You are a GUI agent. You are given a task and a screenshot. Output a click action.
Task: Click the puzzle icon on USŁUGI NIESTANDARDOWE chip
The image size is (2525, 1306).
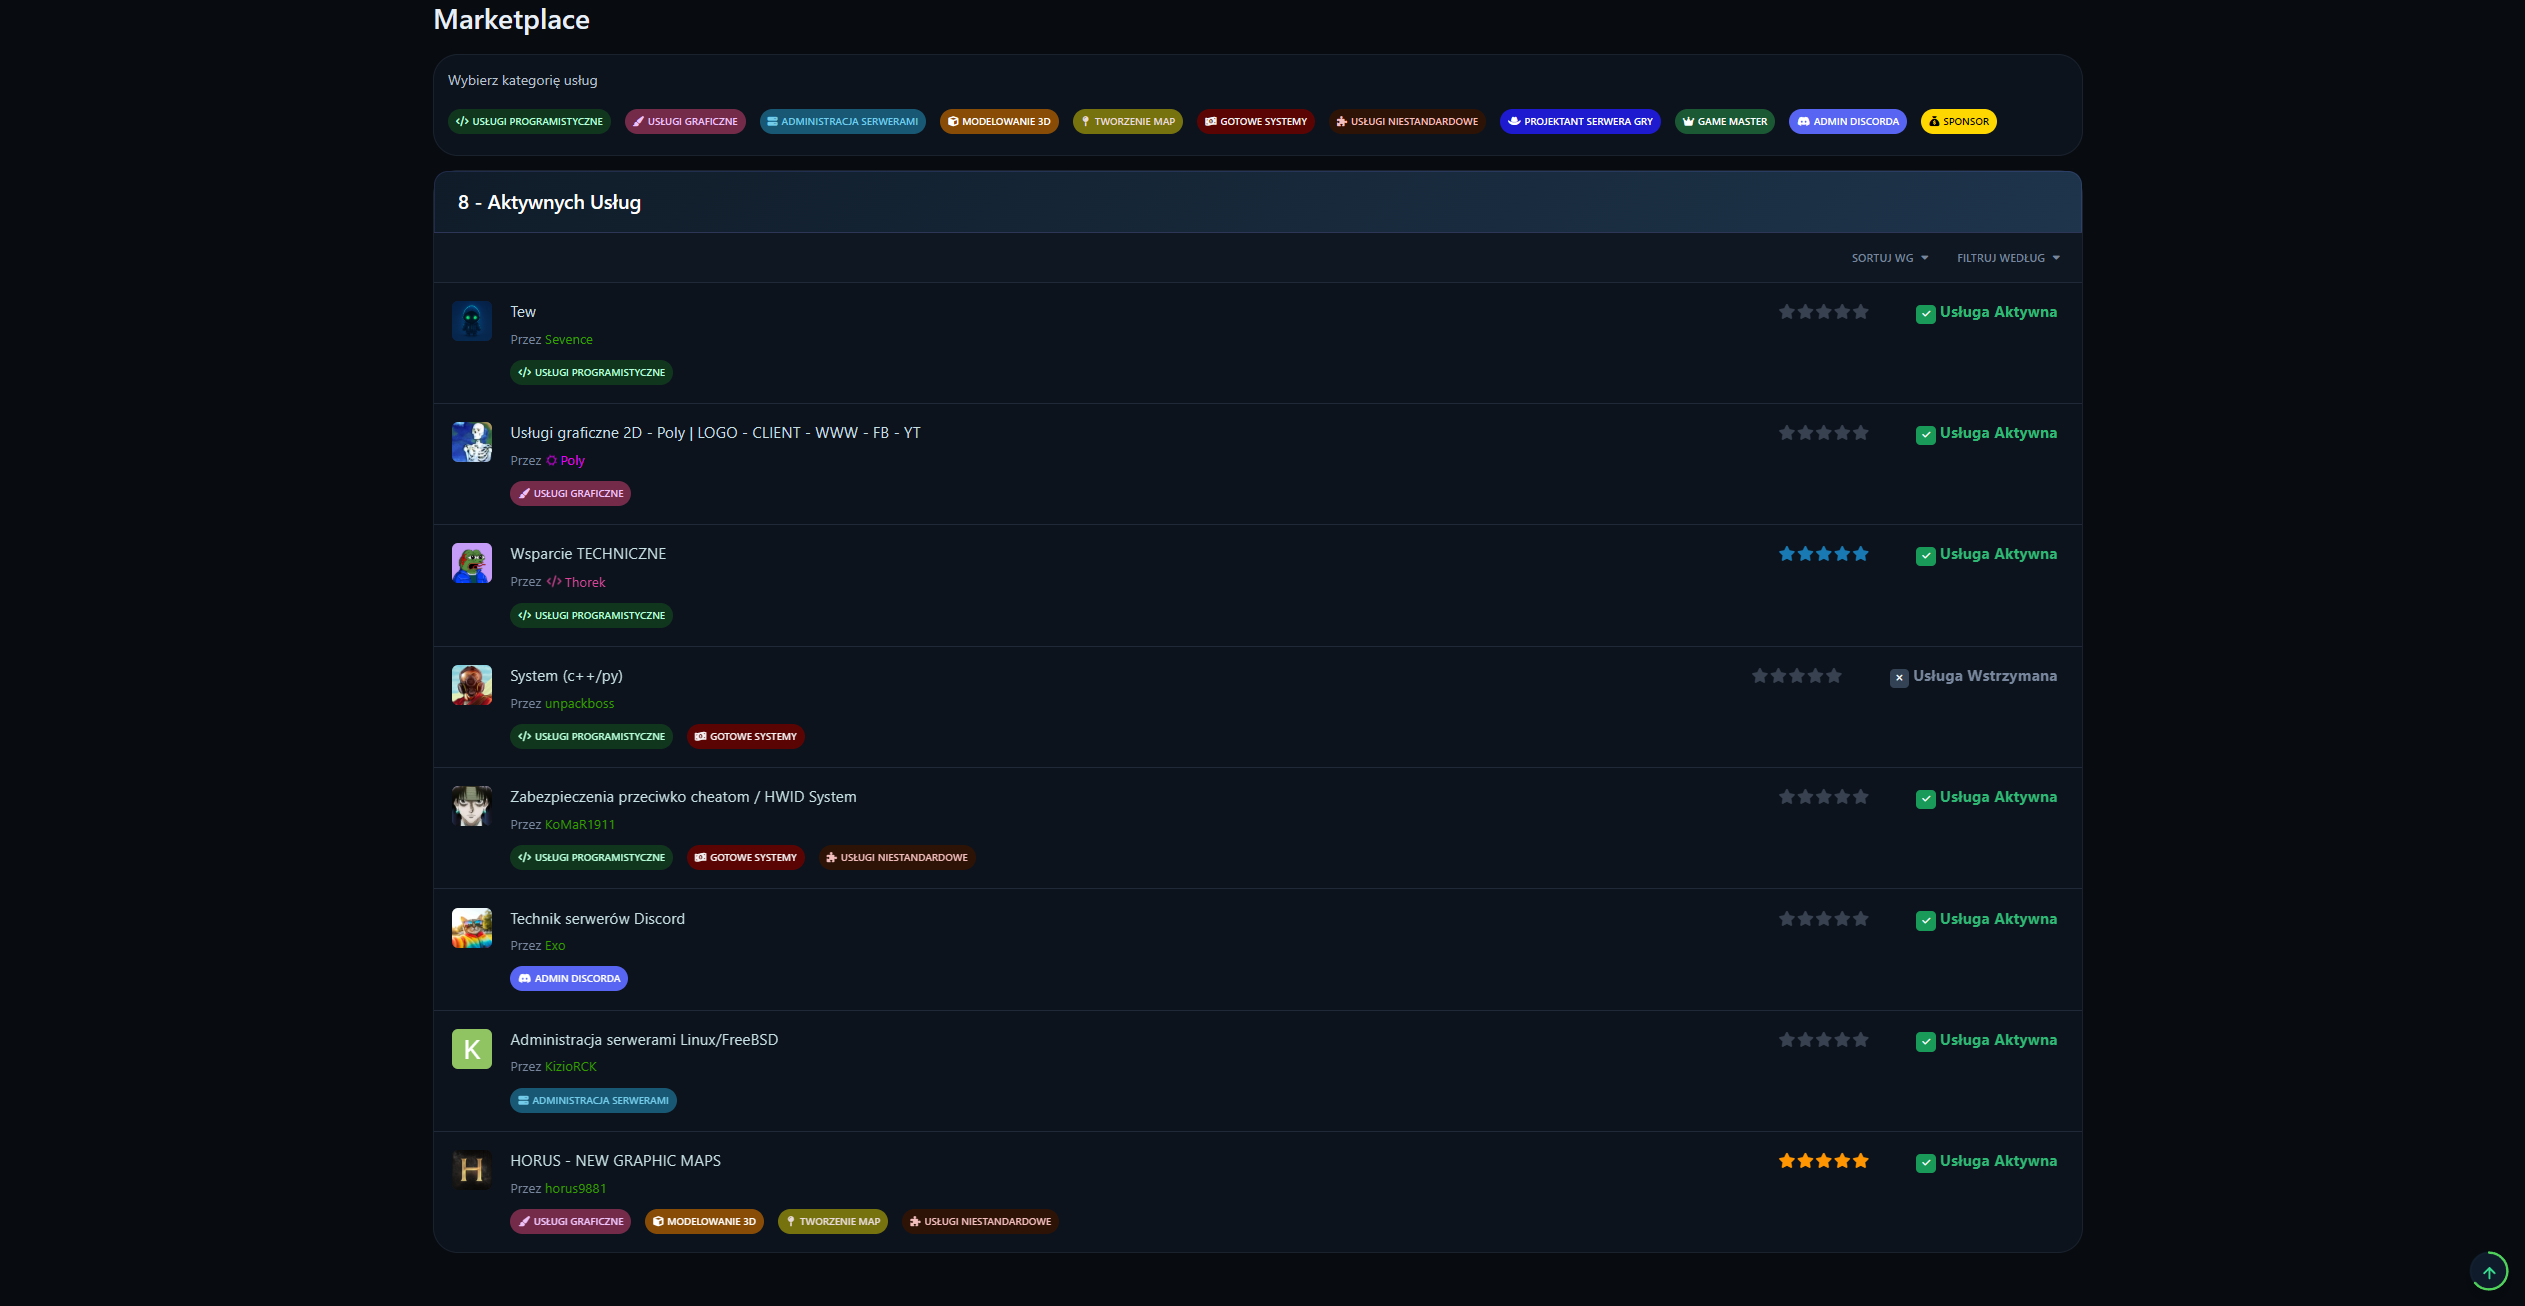coord(1340,121)
